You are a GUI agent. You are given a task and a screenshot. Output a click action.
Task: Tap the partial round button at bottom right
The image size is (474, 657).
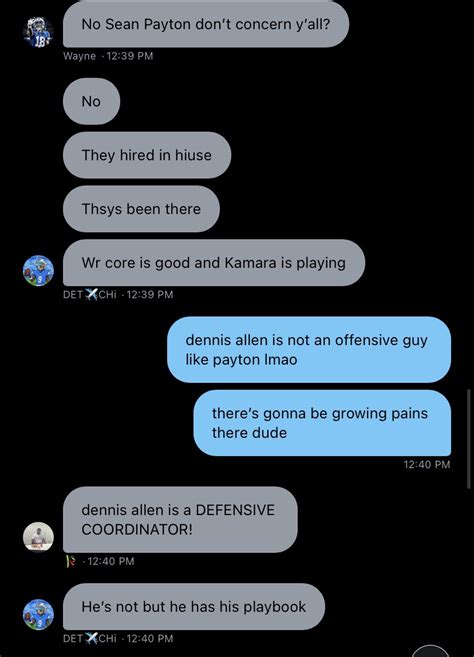point(430,651)
